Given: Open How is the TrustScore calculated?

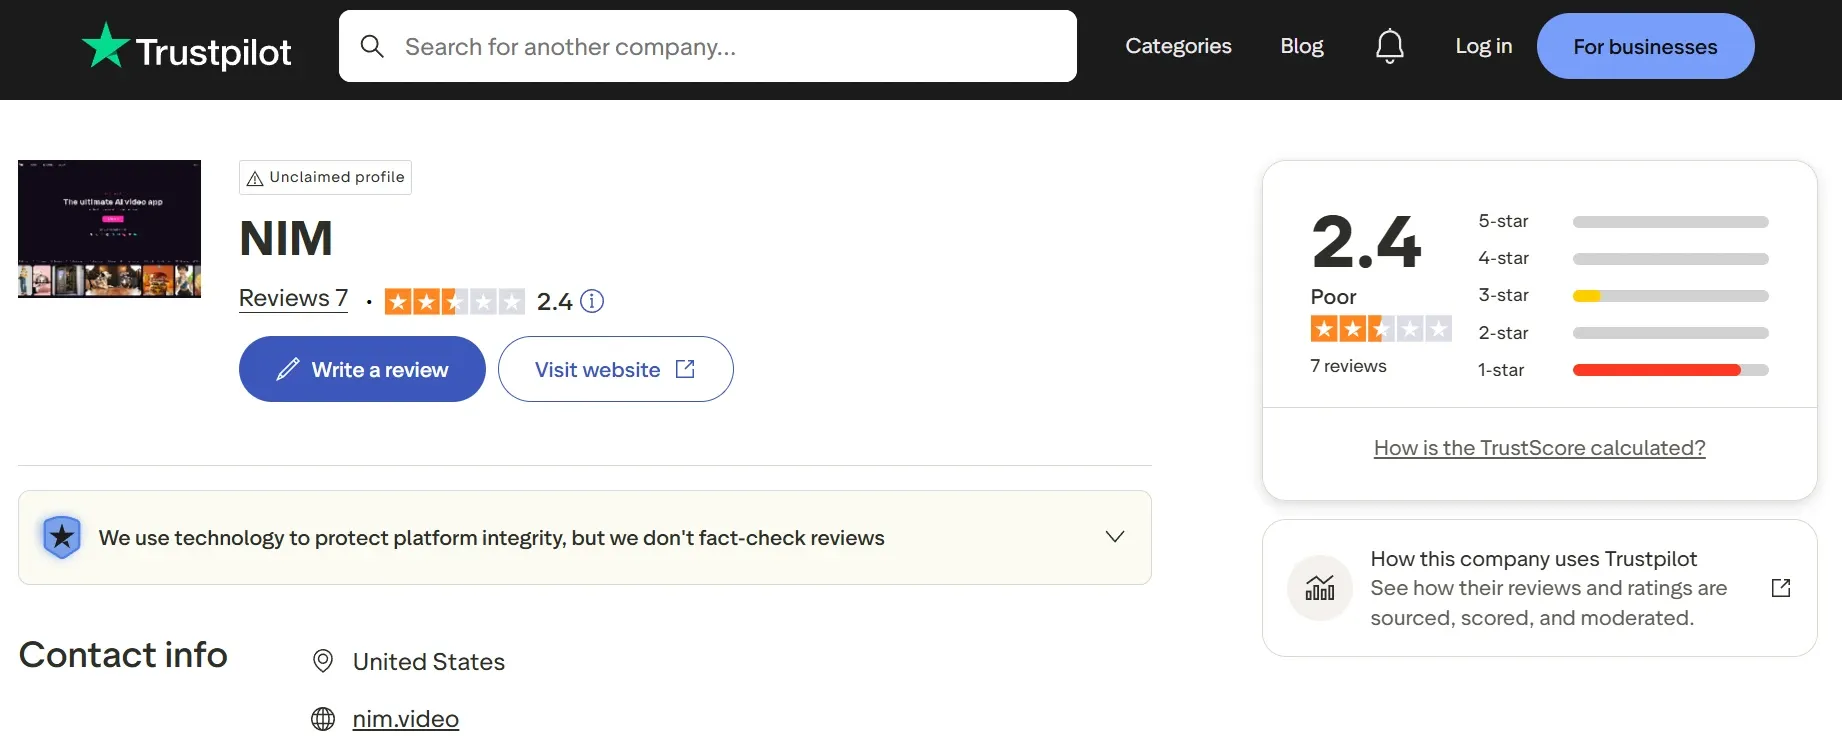Looking at the screenshot, I should (1540, 448).
